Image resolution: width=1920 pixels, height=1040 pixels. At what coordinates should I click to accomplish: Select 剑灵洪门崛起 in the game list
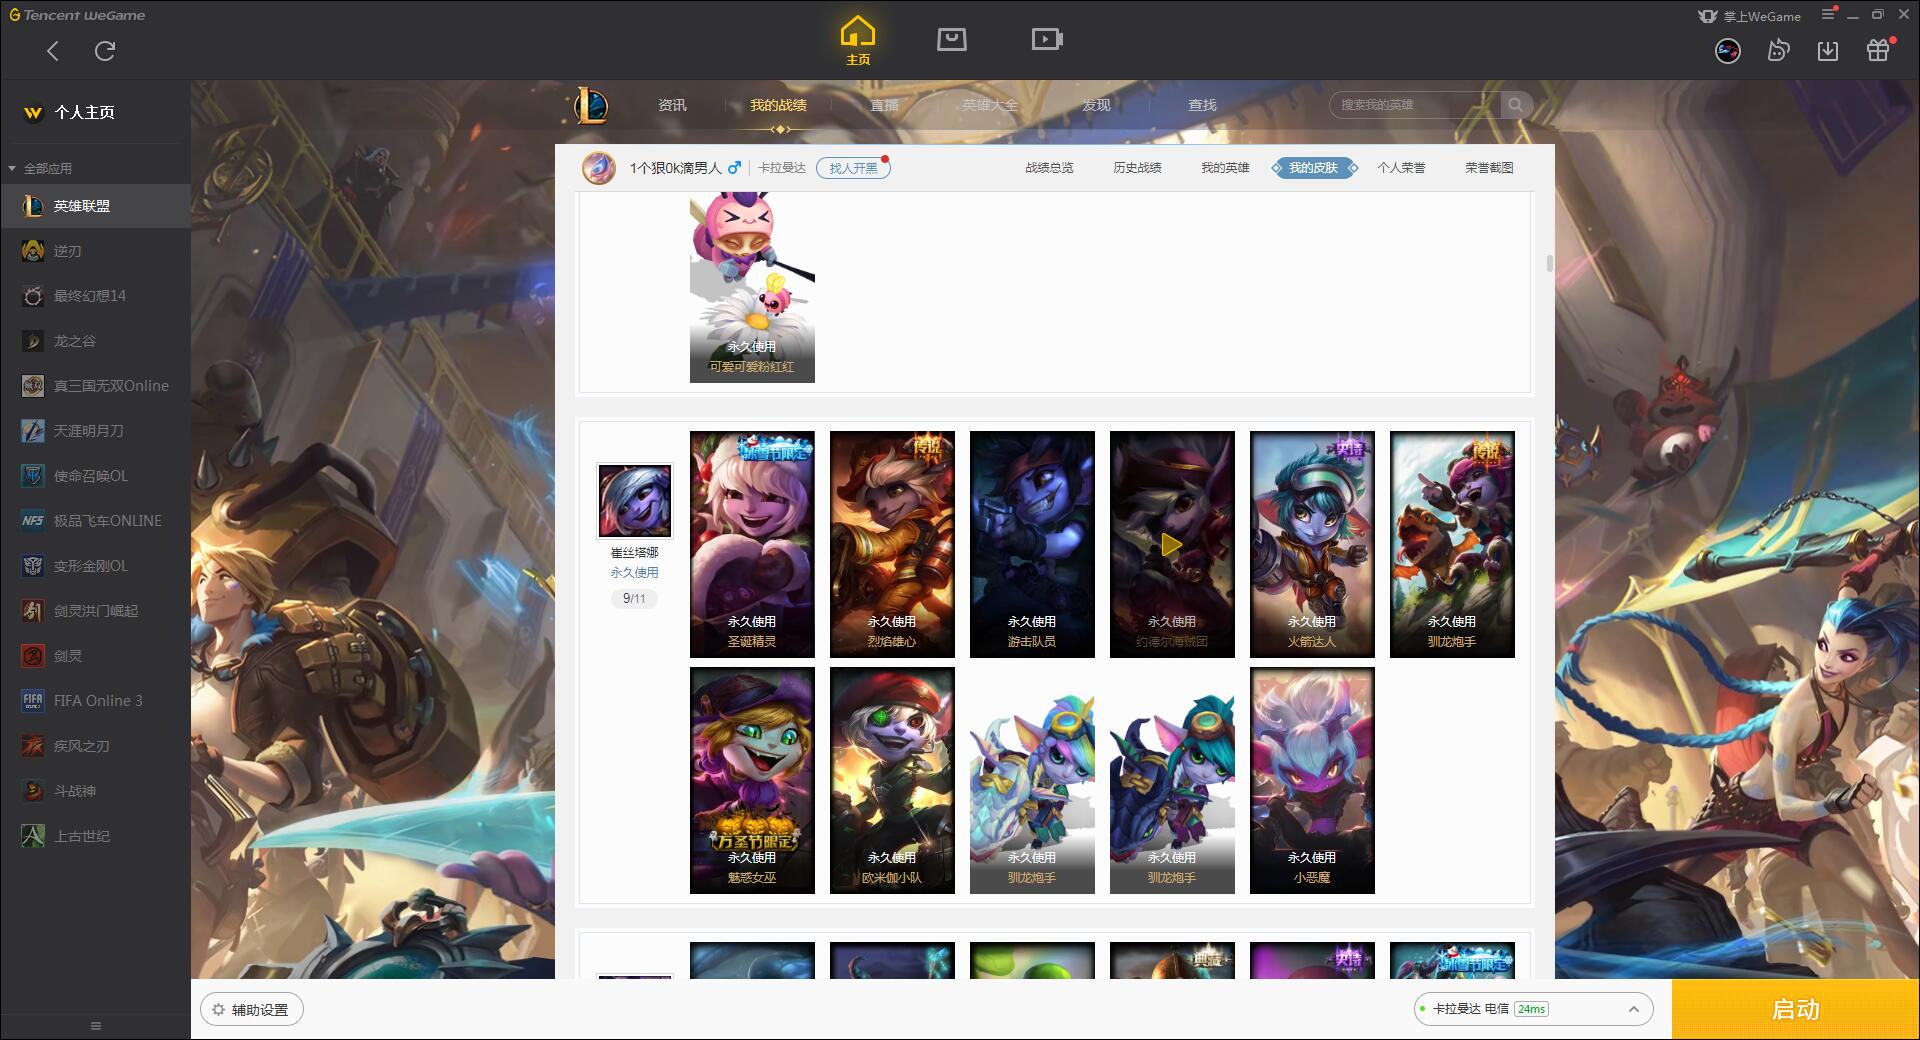95,611
